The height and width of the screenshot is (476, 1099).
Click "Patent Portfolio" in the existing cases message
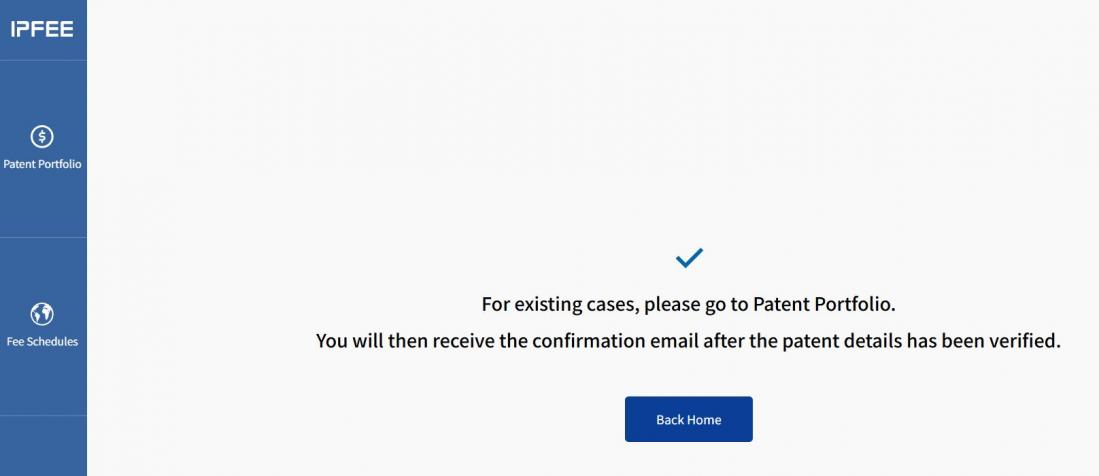823,304
